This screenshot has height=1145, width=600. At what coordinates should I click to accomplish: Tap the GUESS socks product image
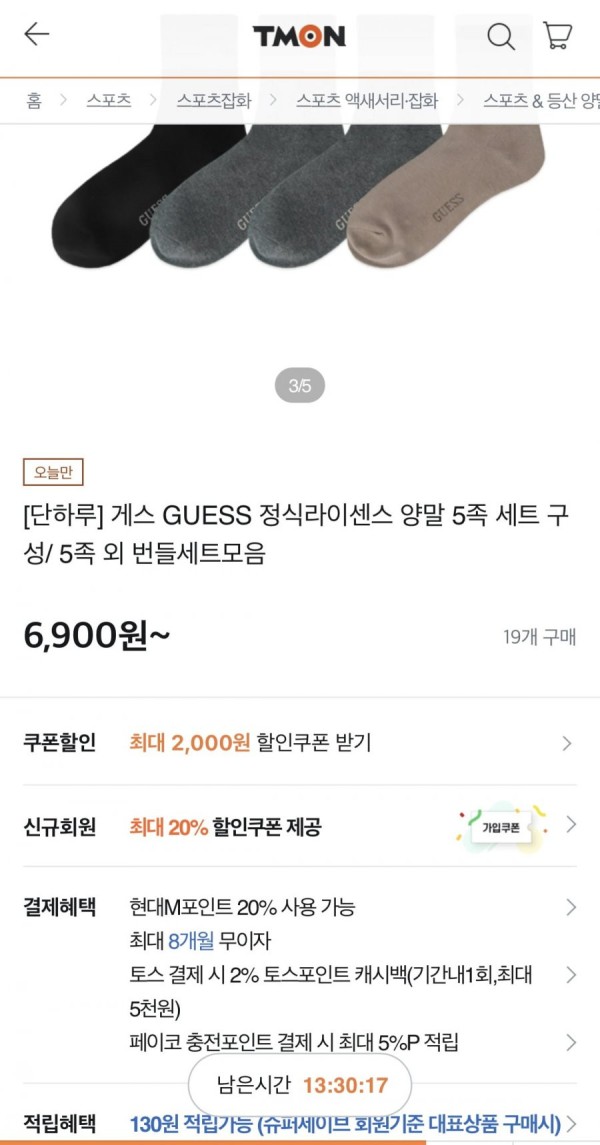299,195
